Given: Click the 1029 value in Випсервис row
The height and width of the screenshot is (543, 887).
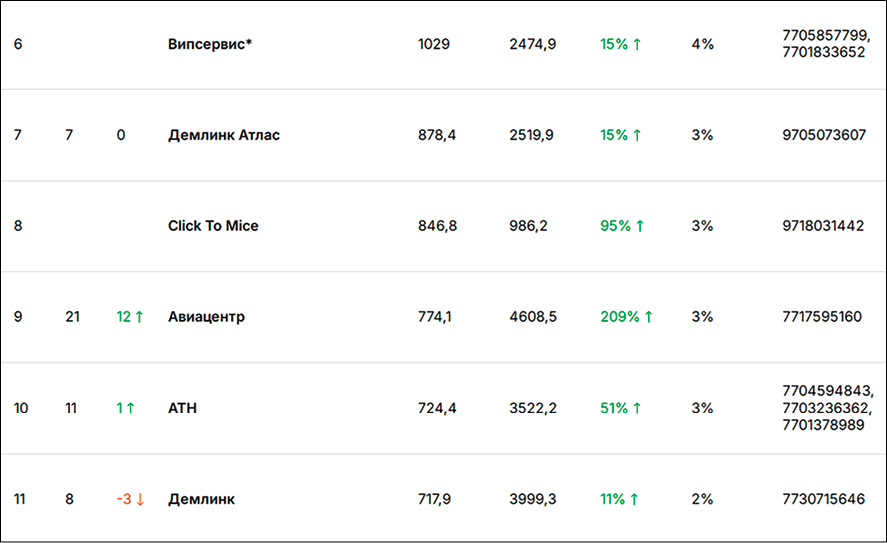Looking at the screenshot, I should (434, 44).
